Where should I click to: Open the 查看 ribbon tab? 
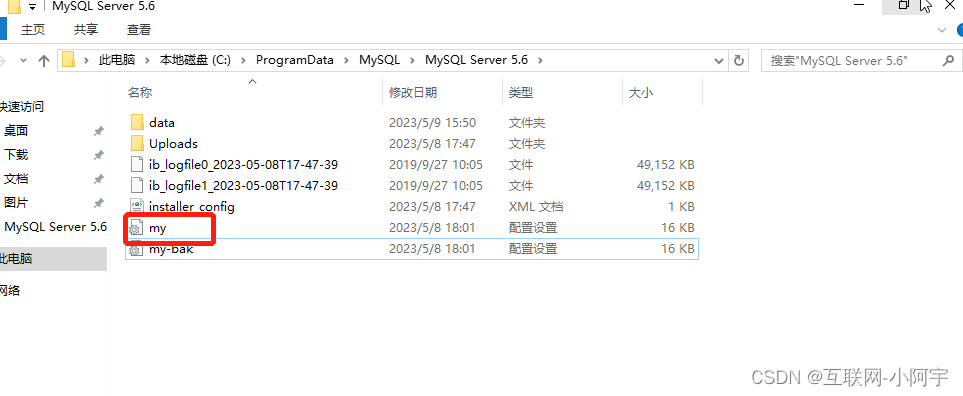point(139,29)
